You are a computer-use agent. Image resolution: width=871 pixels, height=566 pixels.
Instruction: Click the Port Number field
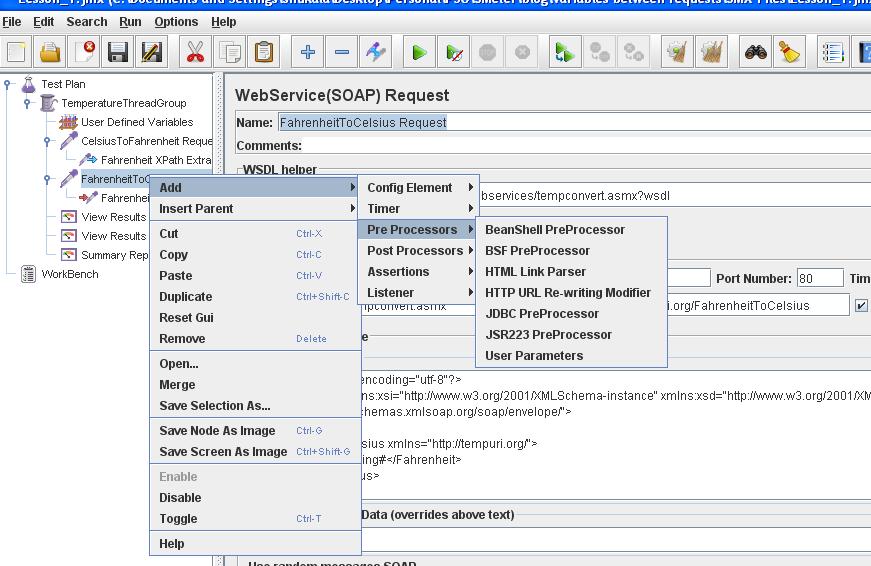820,278
